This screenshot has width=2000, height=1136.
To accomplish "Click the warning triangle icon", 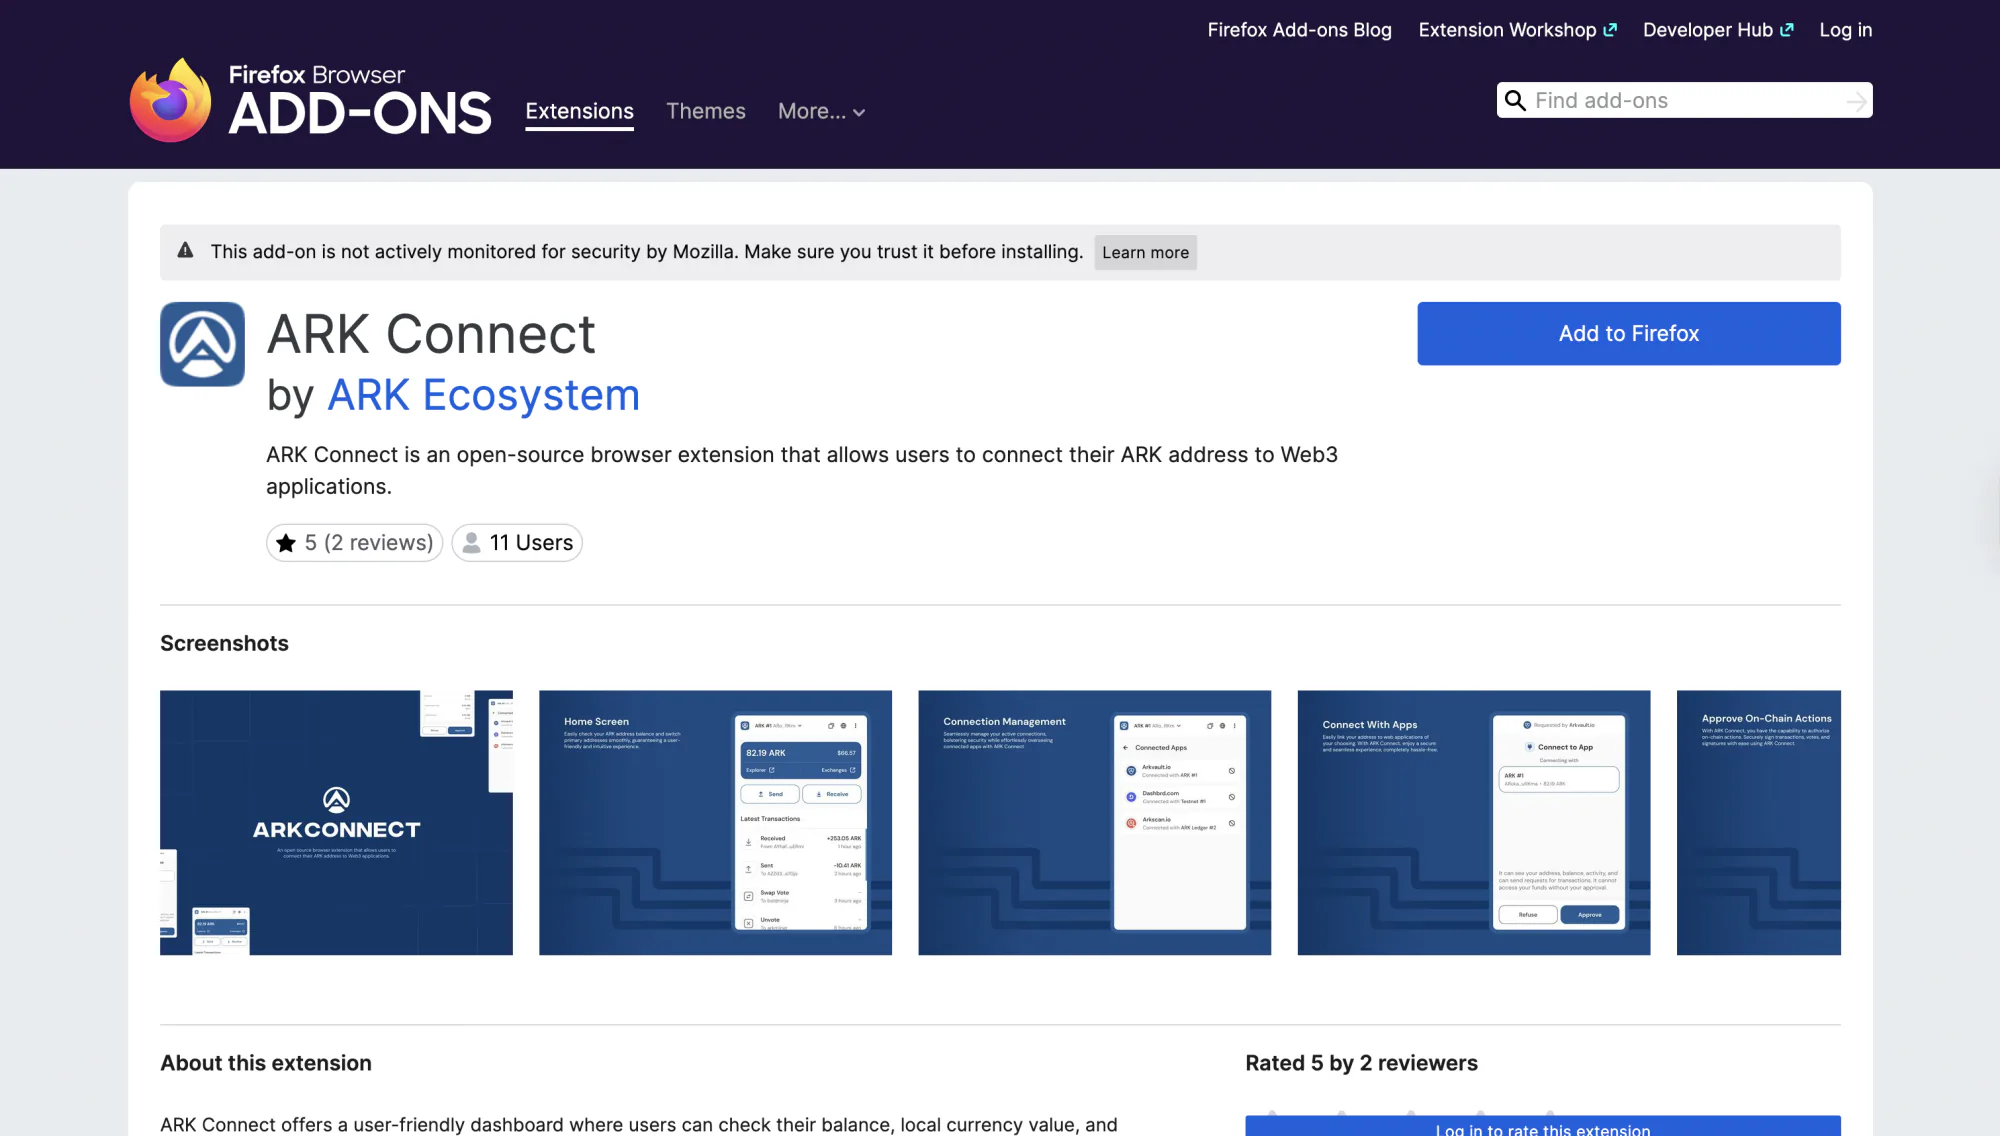I will (x=185, y=251).
